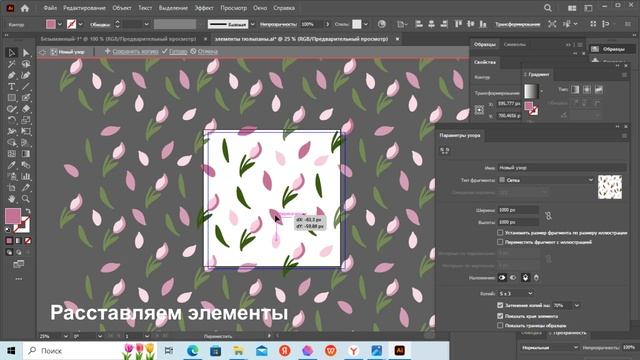Open the stroke color dropdown arrow
The height and width of the screenshot is (360, 640).
(80, 24)
